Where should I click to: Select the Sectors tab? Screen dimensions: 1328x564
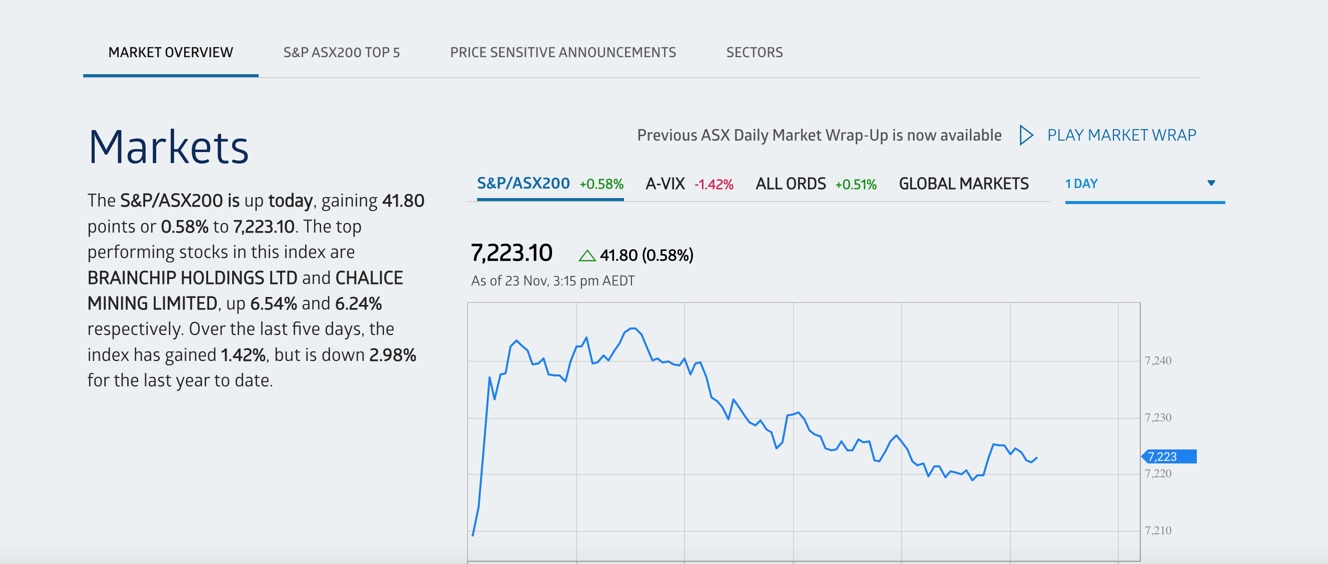(x=754, y=52)
